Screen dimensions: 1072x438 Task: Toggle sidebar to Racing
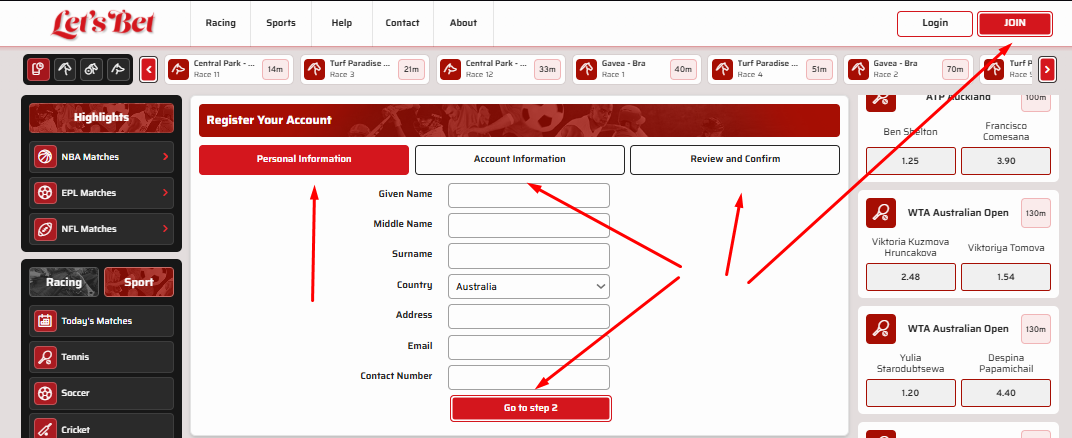point(64,282)
